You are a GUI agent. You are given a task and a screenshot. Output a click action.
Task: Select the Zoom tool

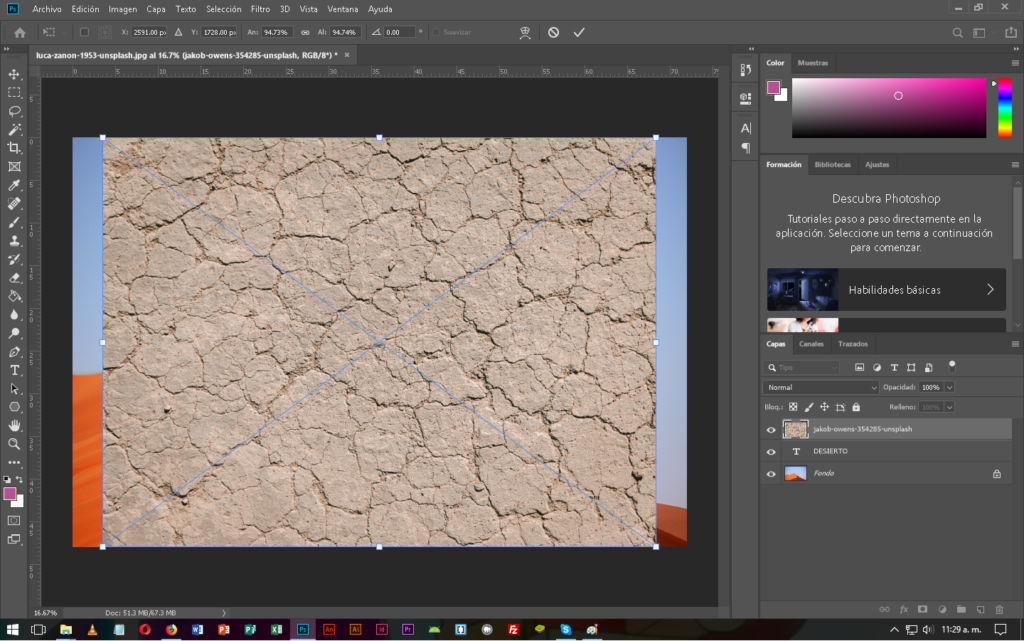(14, 444)
